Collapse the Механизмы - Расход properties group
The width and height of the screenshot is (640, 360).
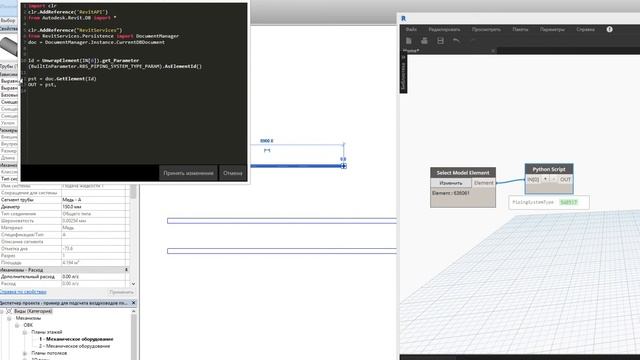127,270
